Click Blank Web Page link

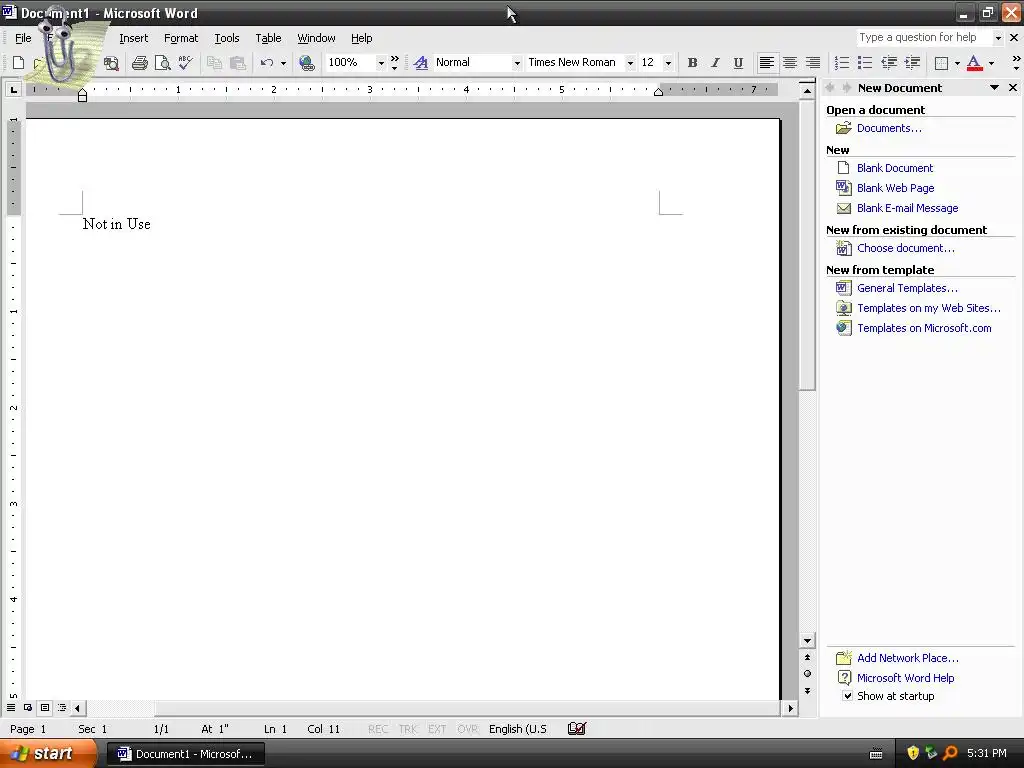click(x=895, y=188)
